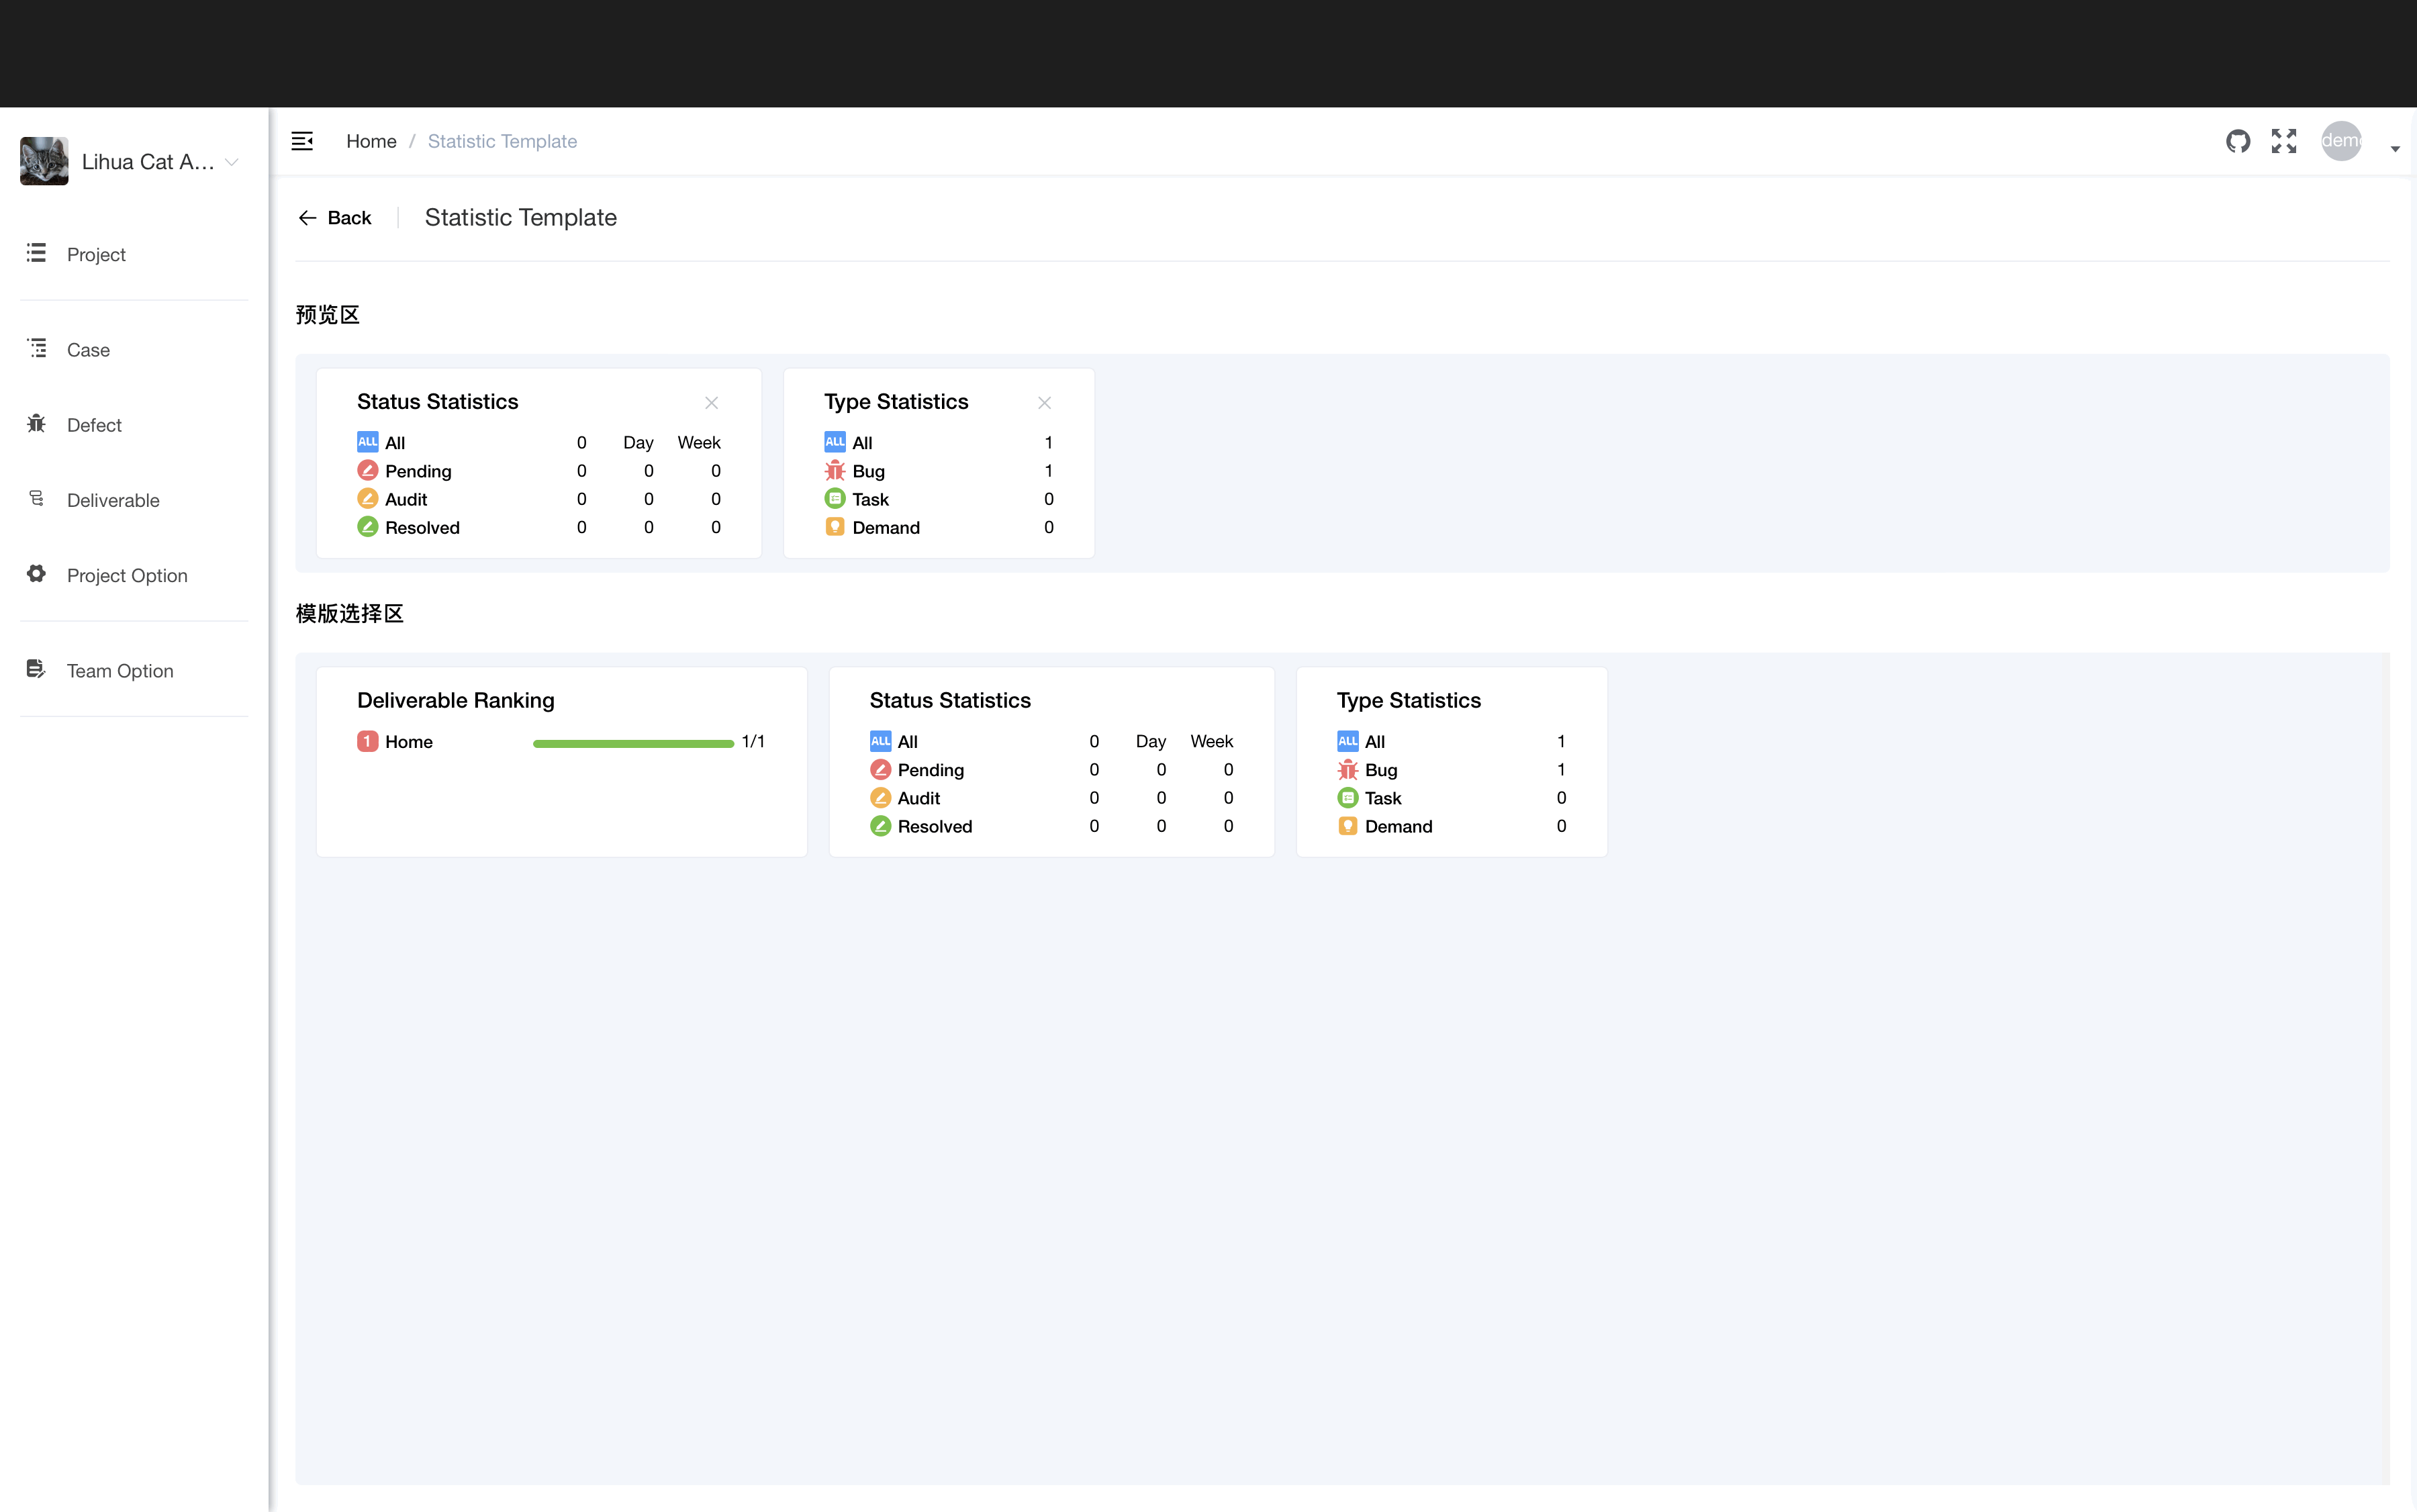The height and width of the screenshot is (1512, 2417).
Task: Click the Task icon in template Type Statistics
Action: (1348, 797)
